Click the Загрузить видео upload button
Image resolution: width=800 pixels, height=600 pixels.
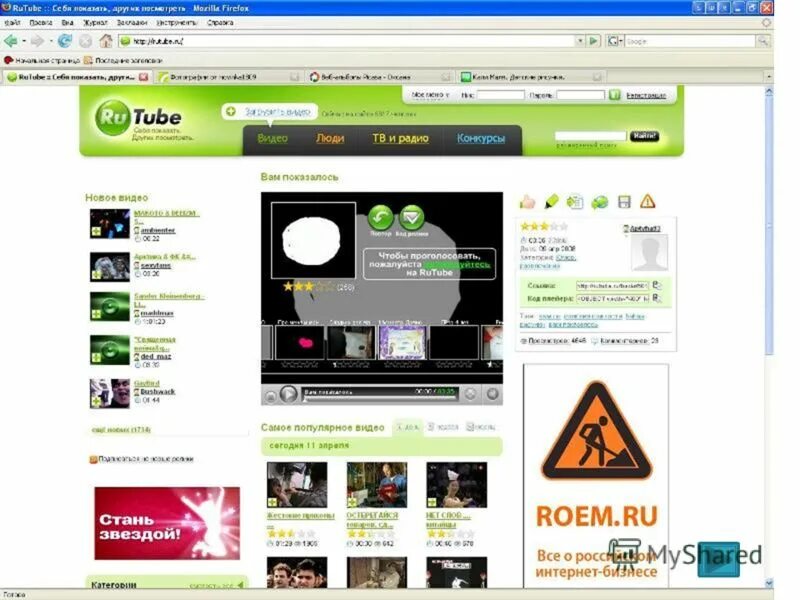(x=269, y=111)
